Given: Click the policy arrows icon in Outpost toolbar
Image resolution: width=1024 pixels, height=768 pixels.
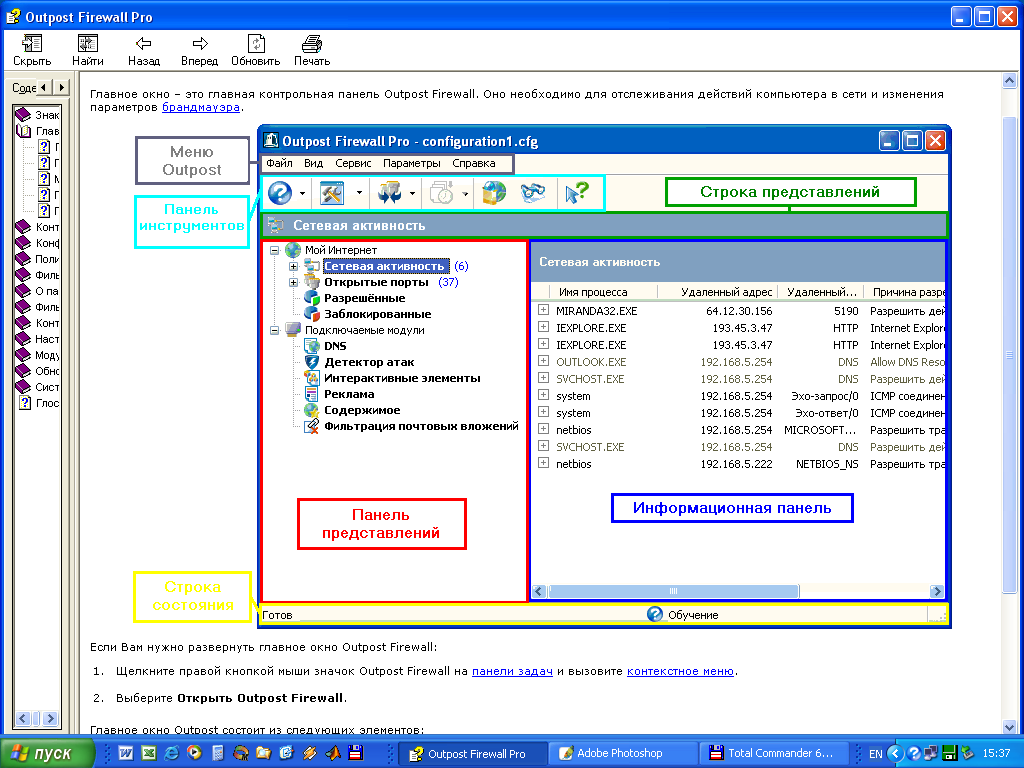Looking at the screenshot, I should point(389,193).
